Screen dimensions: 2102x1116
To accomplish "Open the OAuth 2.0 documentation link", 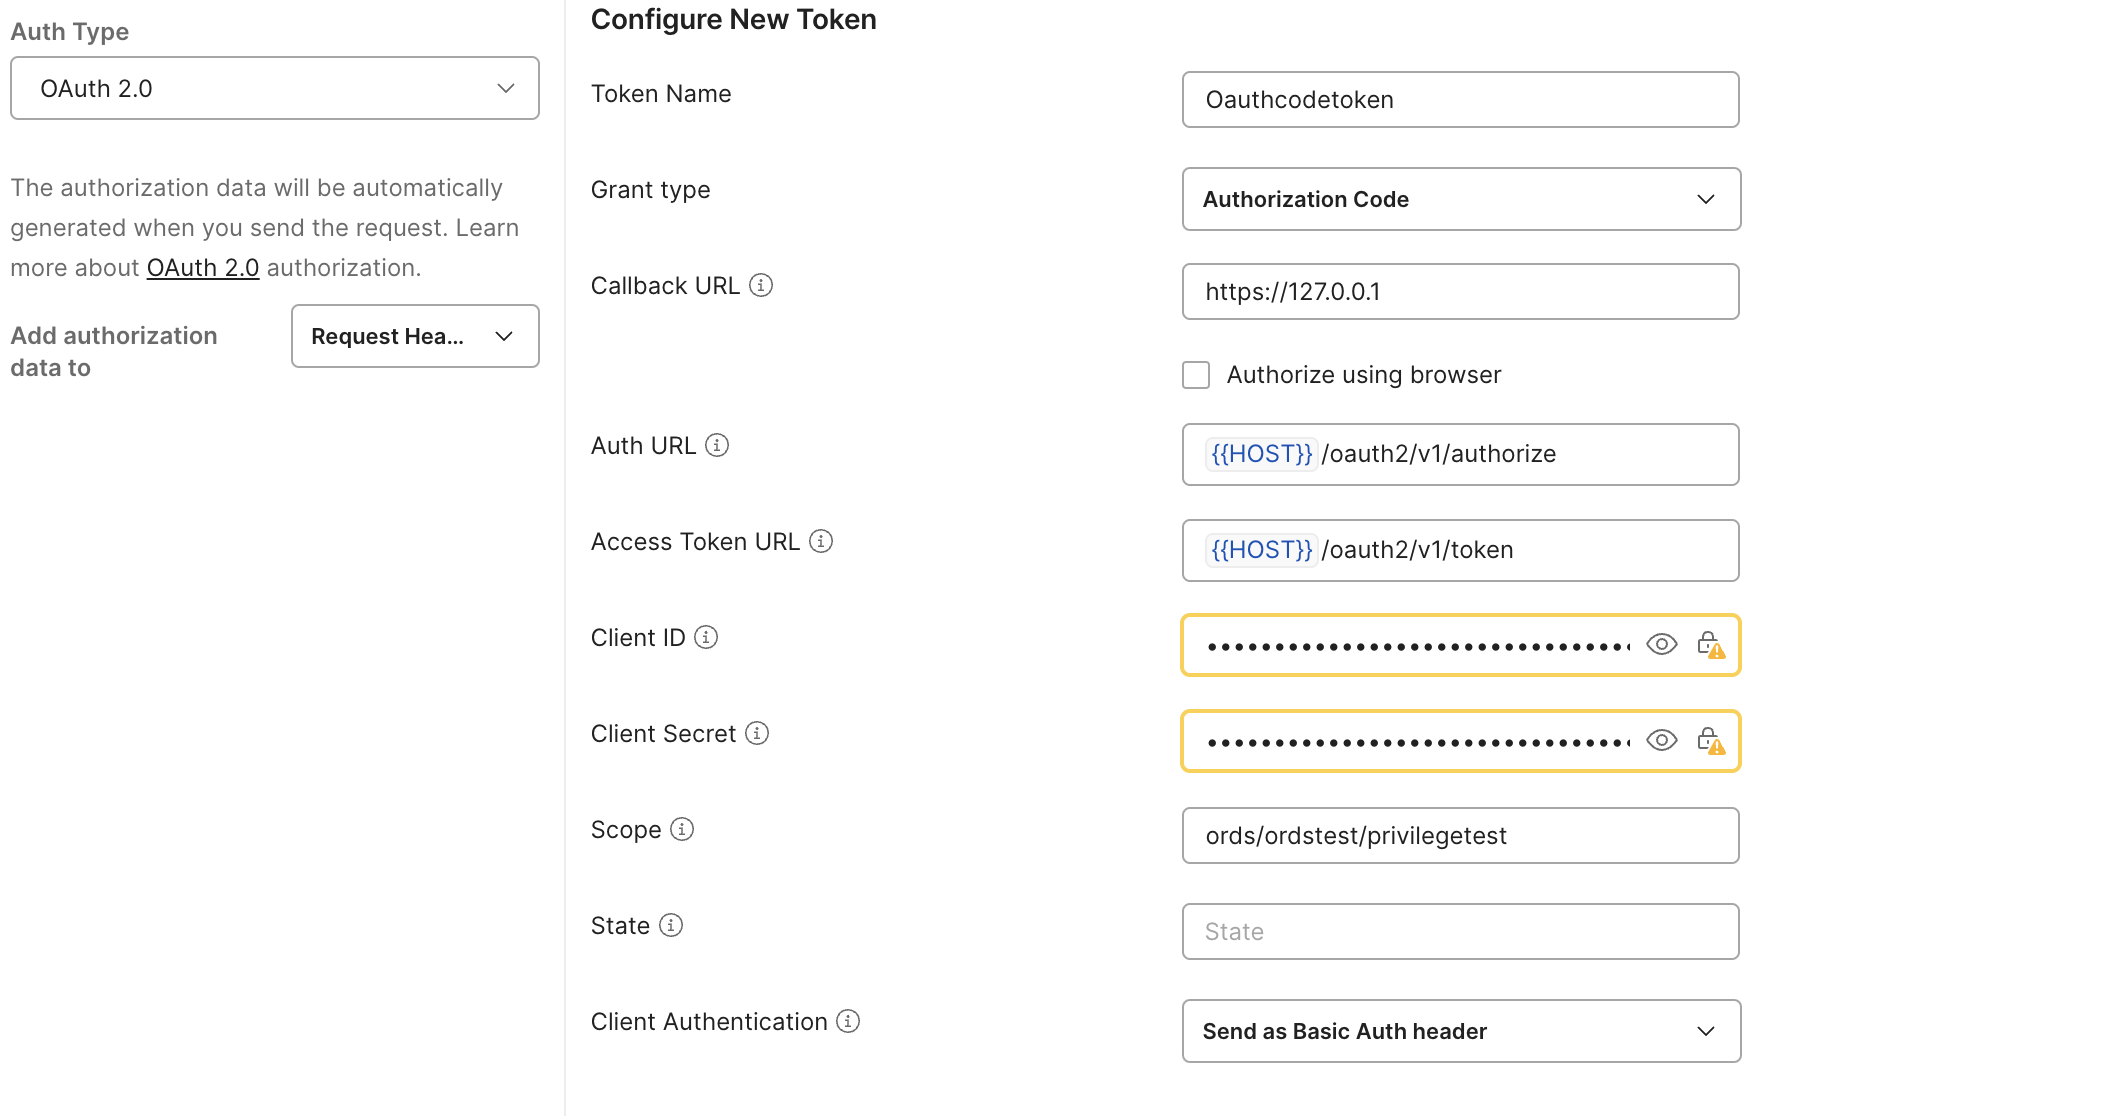I will tap(203, 267).
